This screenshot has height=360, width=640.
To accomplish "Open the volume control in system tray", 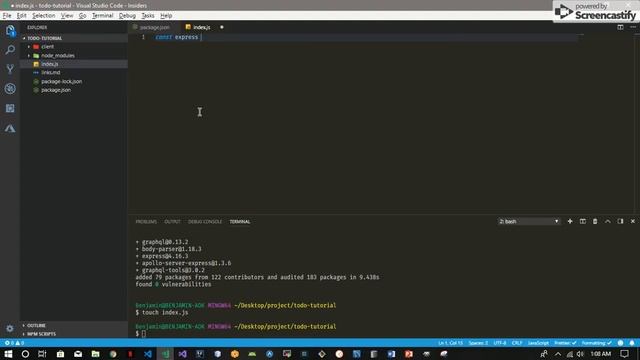I will (x=580, y=354).
